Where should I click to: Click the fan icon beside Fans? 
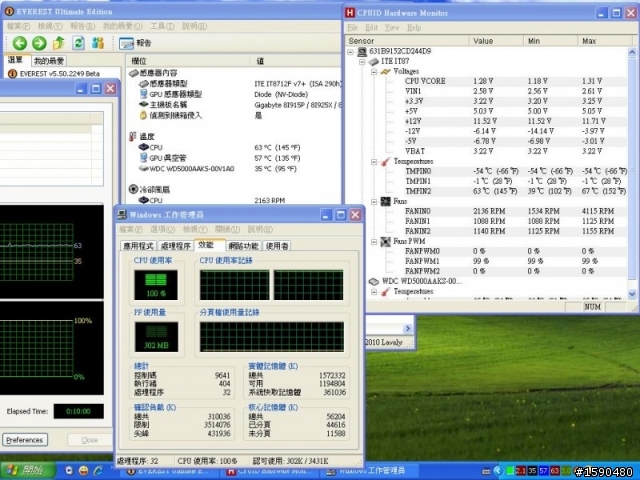click(385, 201)
